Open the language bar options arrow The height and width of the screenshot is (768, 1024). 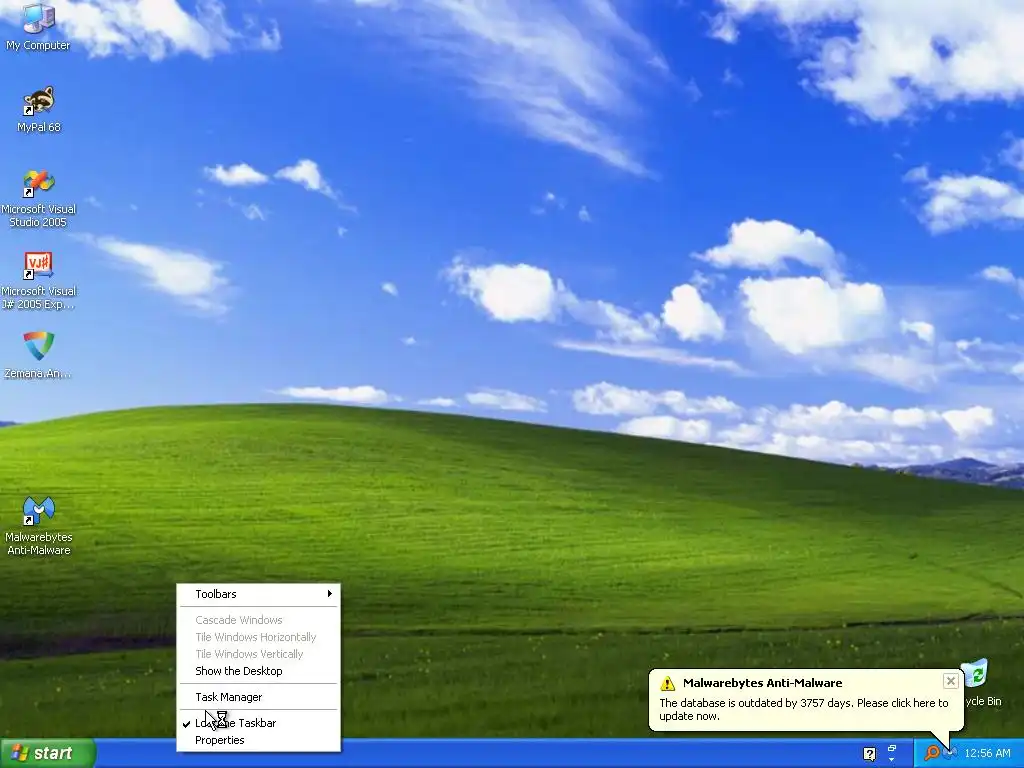tap(892, 760)
